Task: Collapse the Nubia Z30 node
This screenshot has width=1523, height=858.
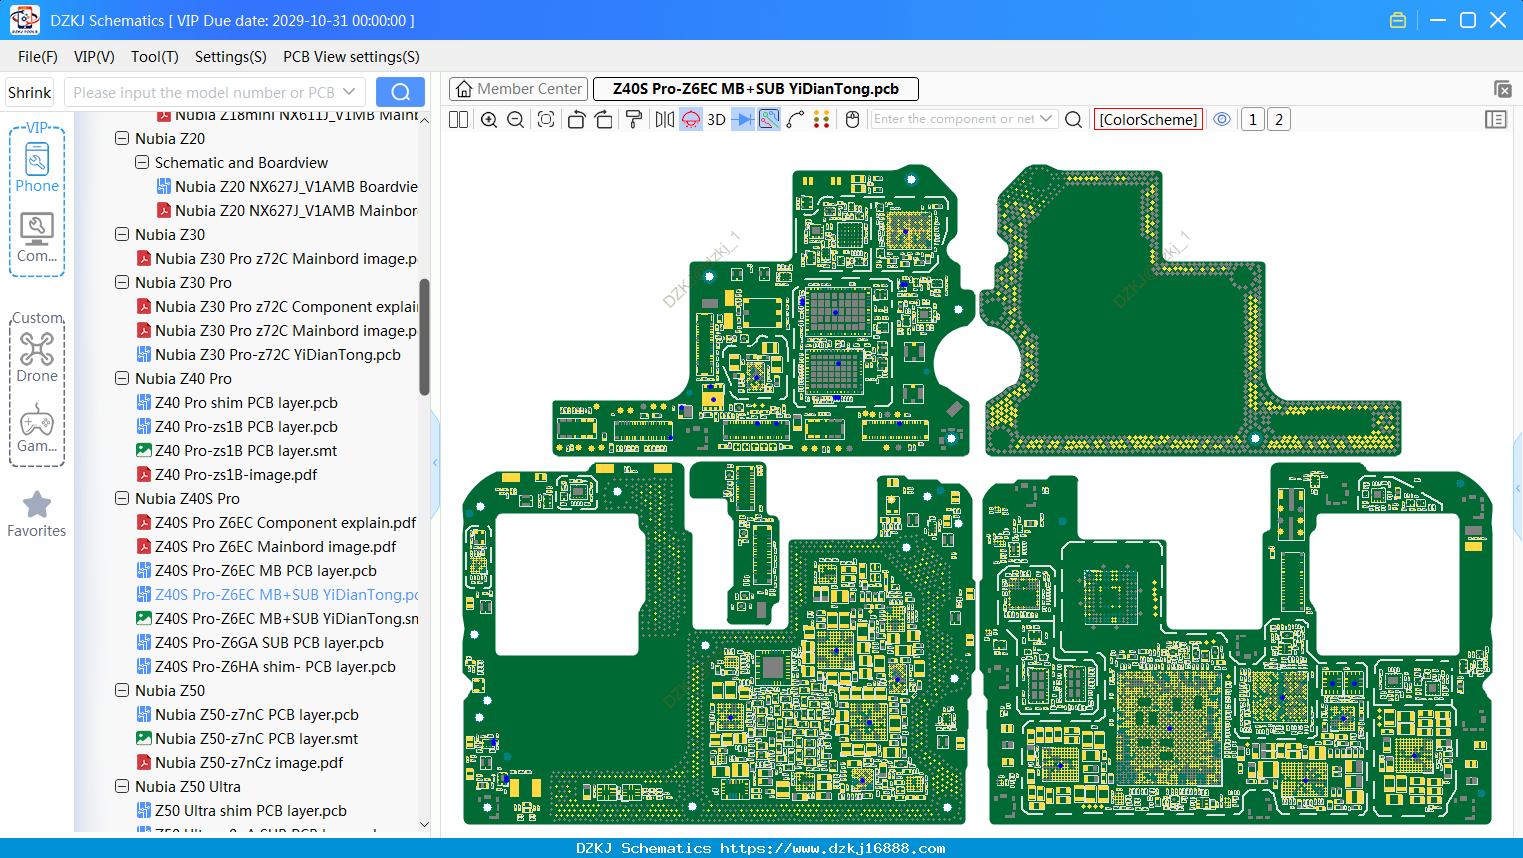Action: point(122,234)
